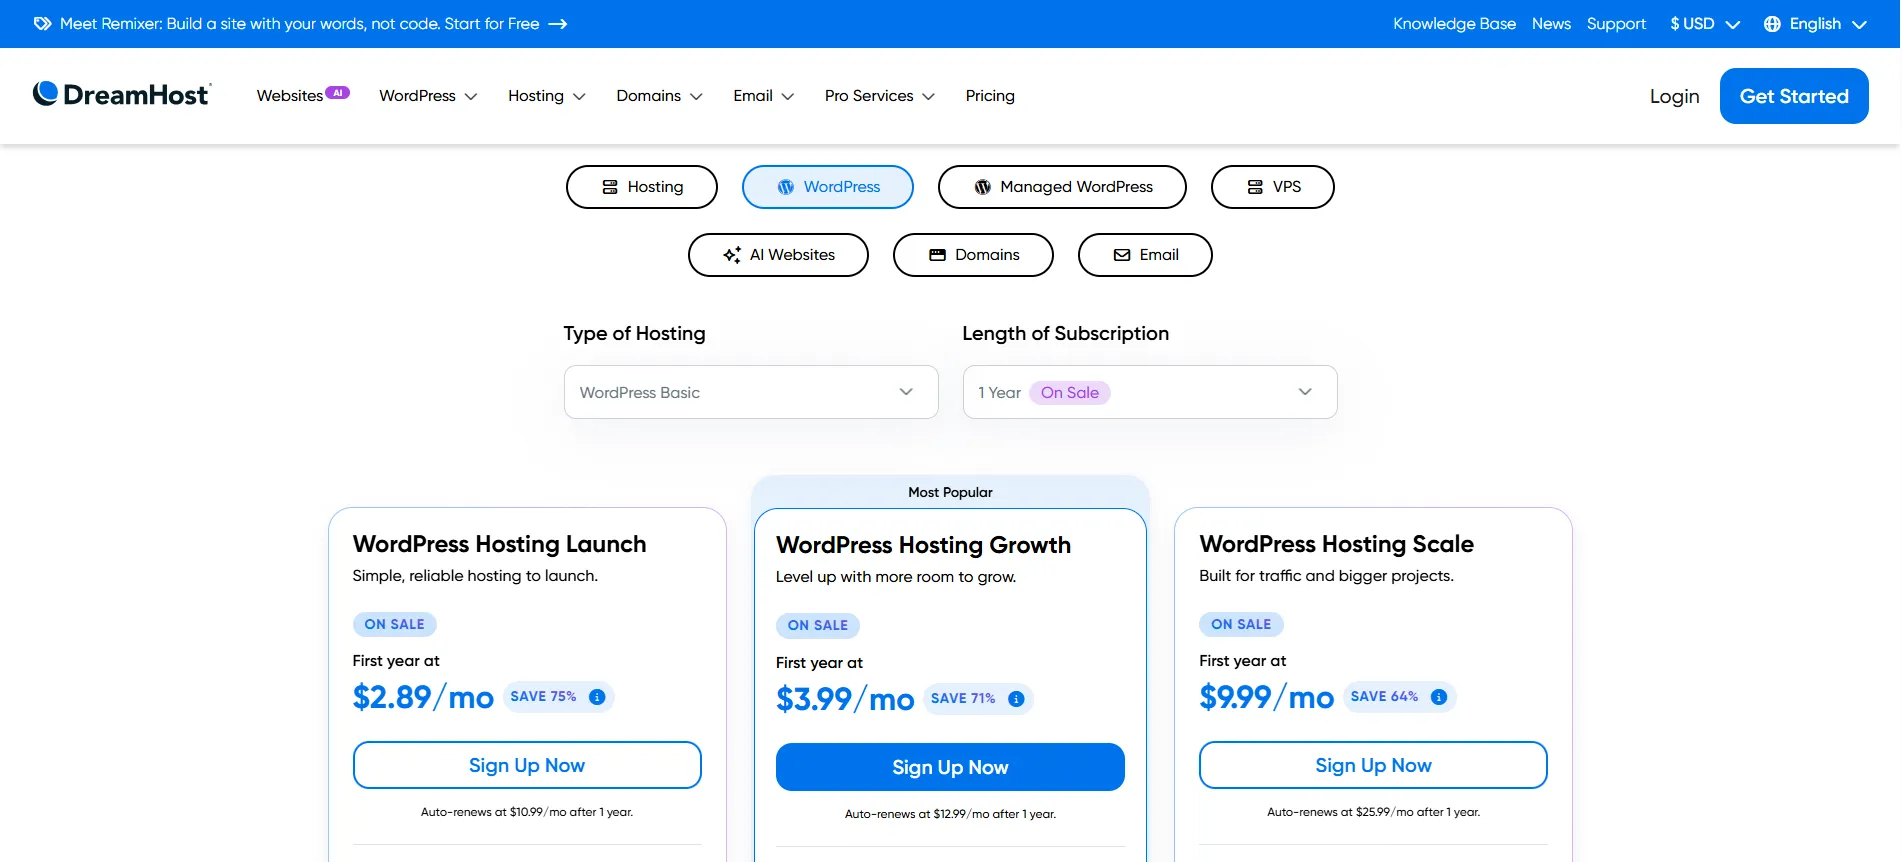Open the Length of Subscription dropdown
The width and height of the screenshot is (1902, 862).
(1150, 392)
